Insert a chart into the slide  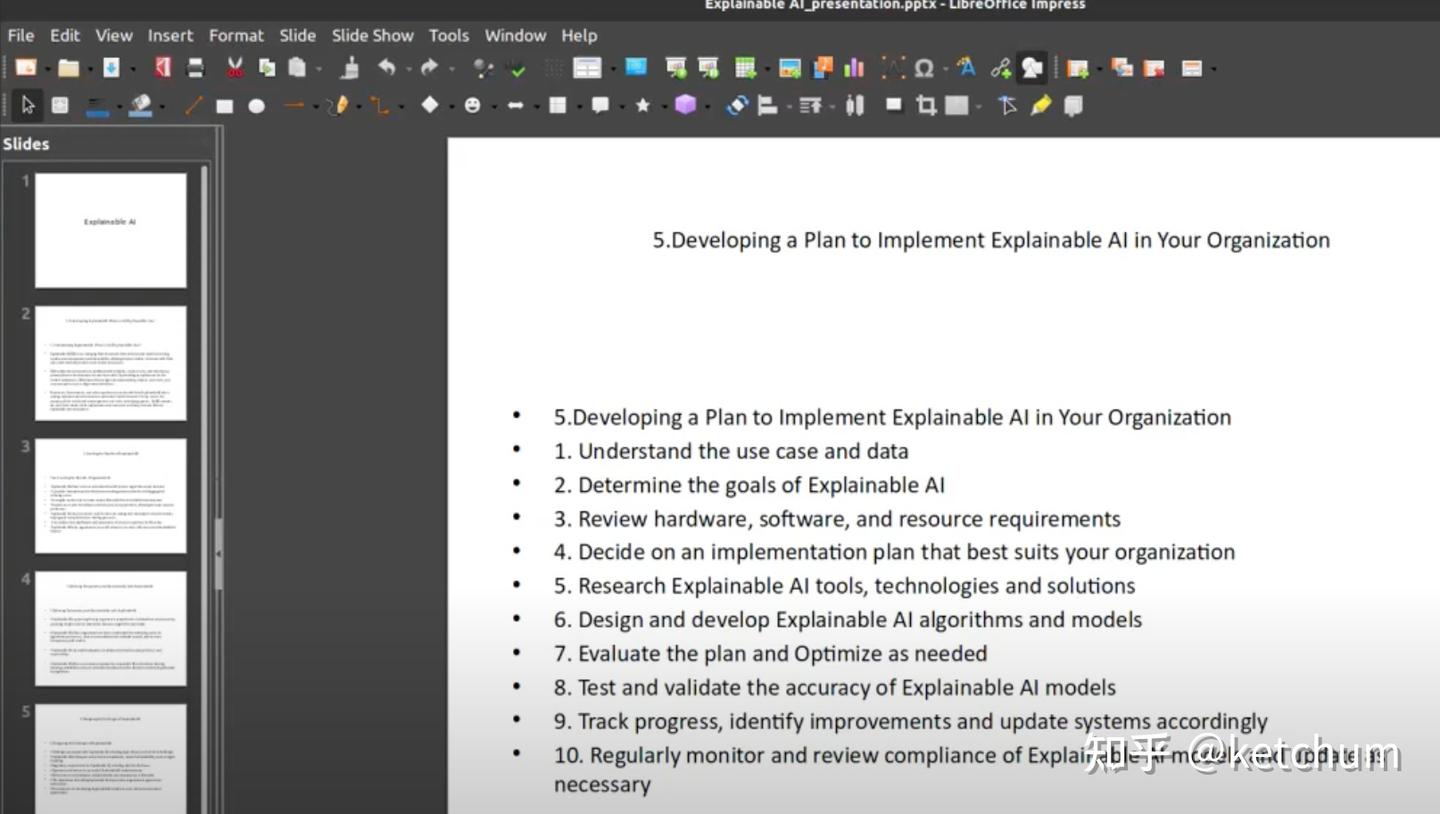[x=853, y=67]
